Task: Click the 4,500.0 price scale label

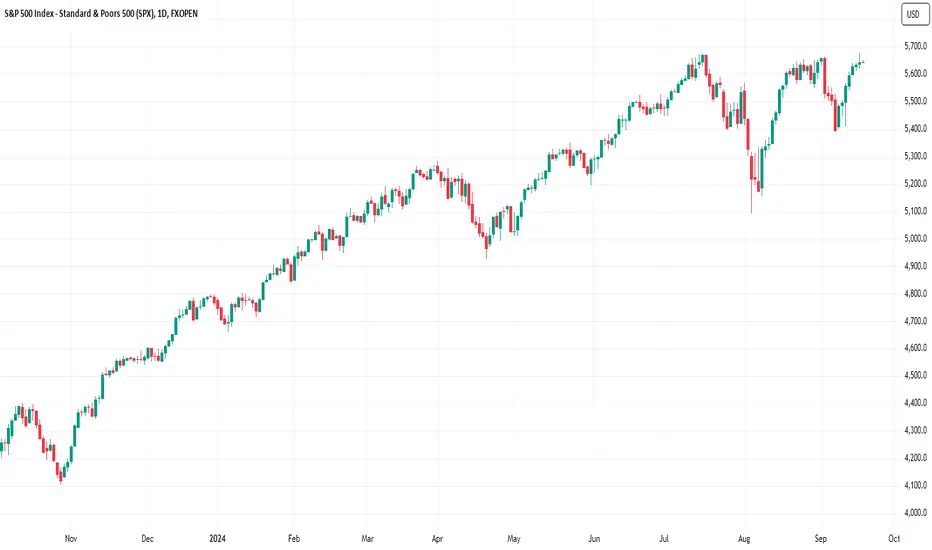Action: click(915, 375)
